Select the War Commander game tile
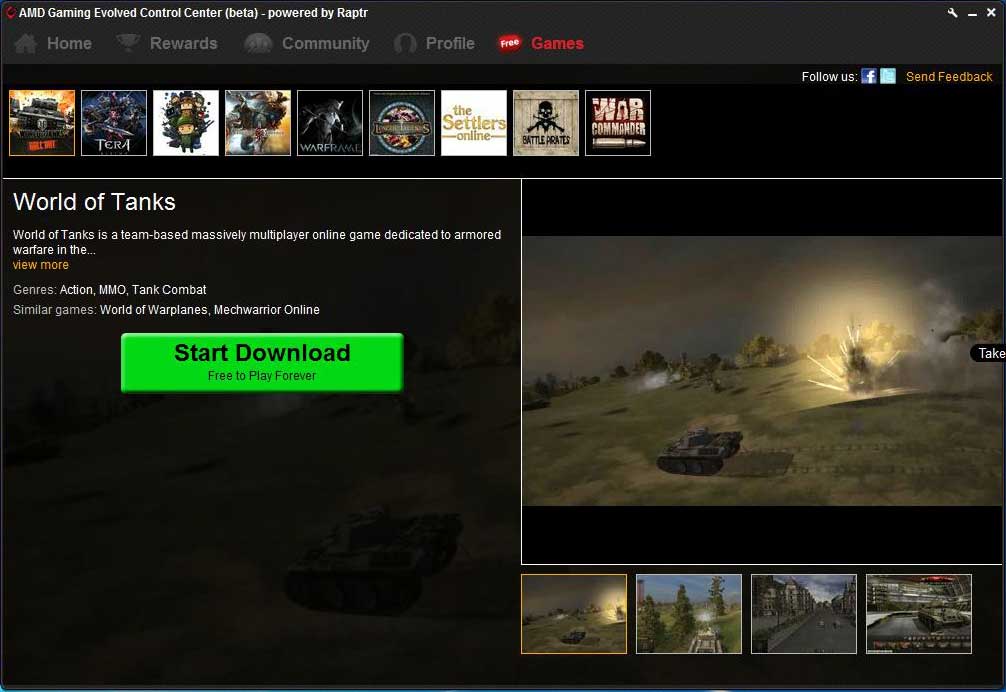The width and height of the screenshot is (1006, 692). [x=618, y=122]
